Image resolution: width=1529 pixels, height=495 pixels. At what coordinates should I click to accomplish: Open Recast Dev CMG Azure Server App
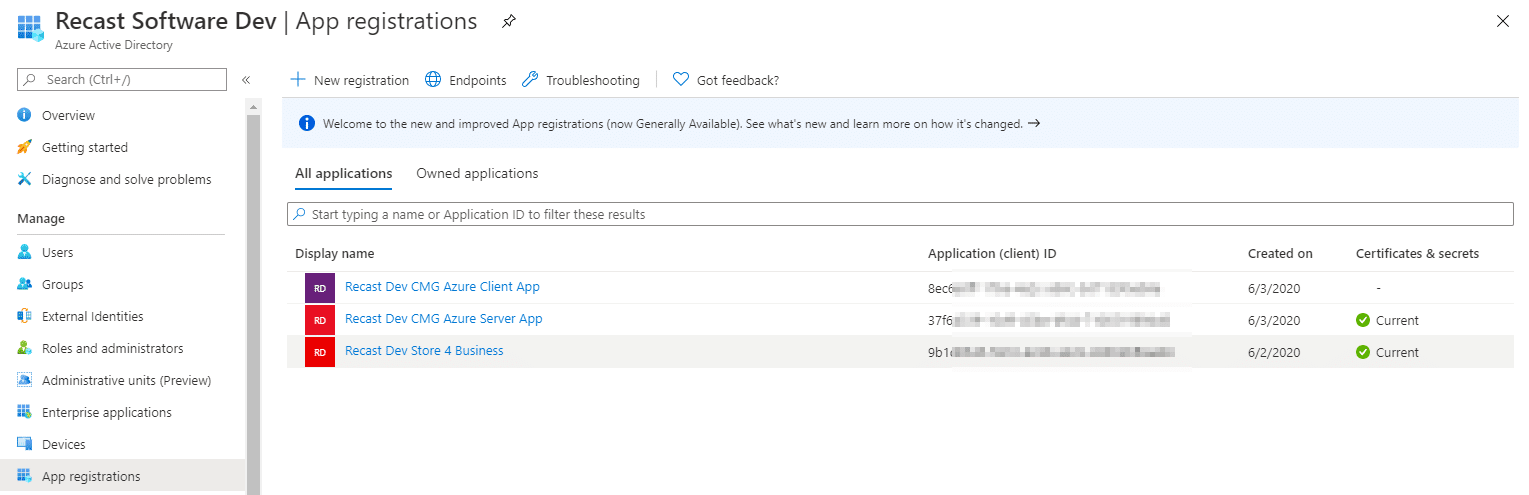(443, 319)
